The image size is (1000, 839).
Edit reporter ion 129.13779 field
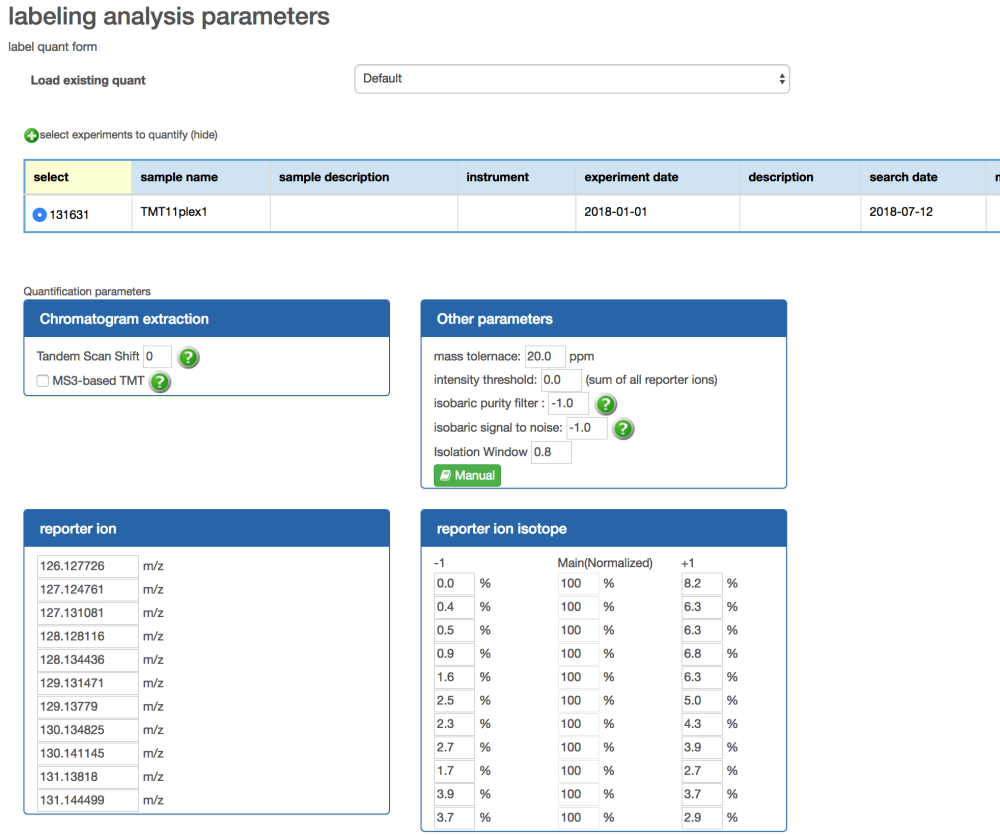point(88,707)
